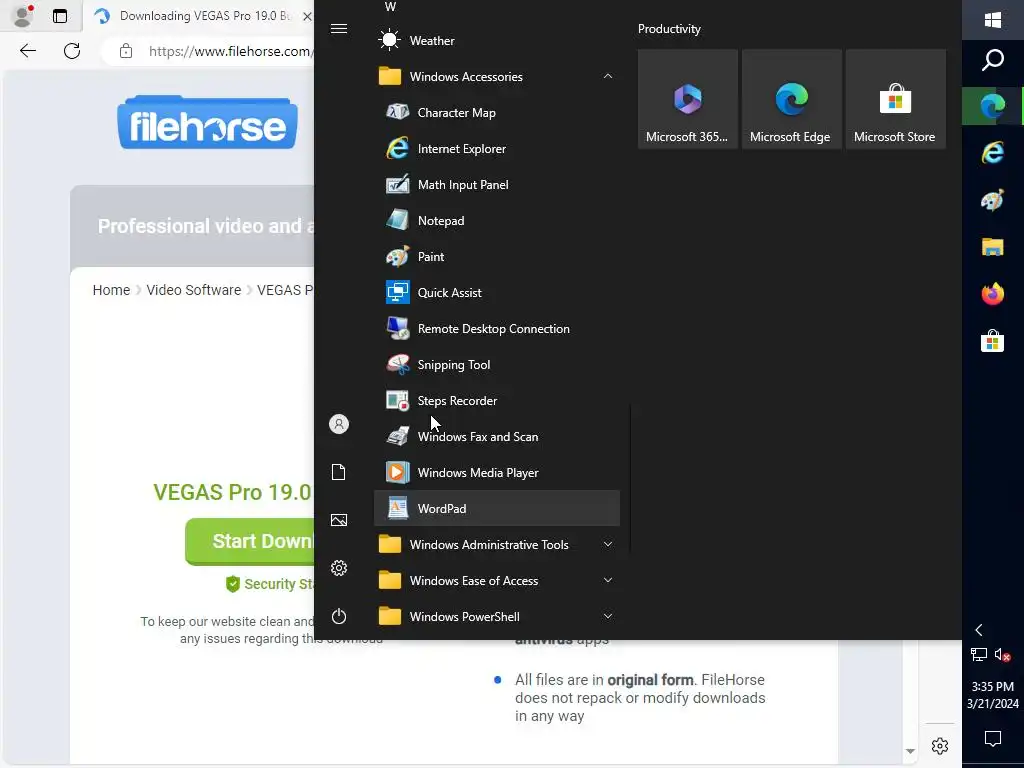Screen dimensions: 1024x768
Task: Open the Microsoft Store tile
Action: click(895, 99)
